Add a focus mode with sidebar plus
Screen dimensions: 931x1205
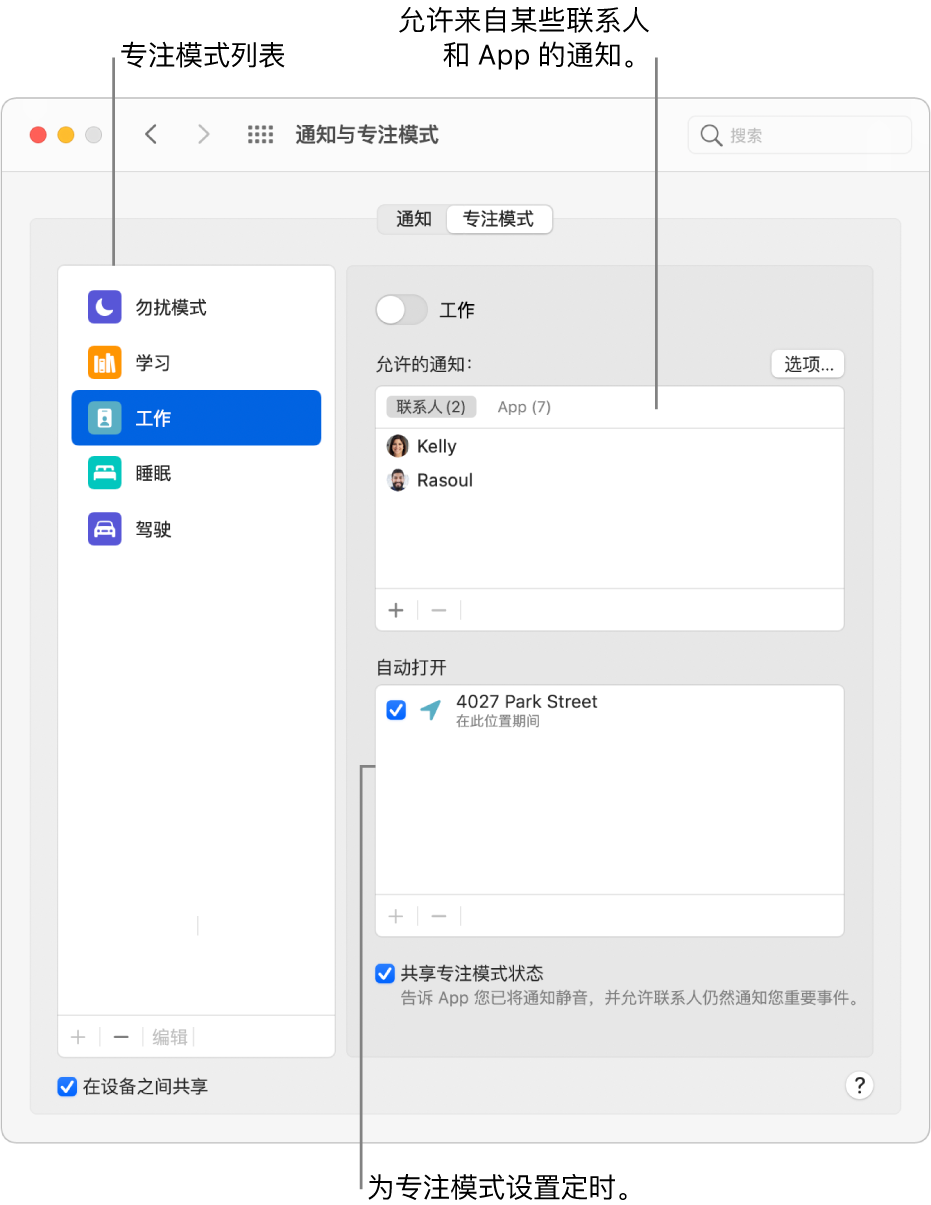coord(78,1037)
